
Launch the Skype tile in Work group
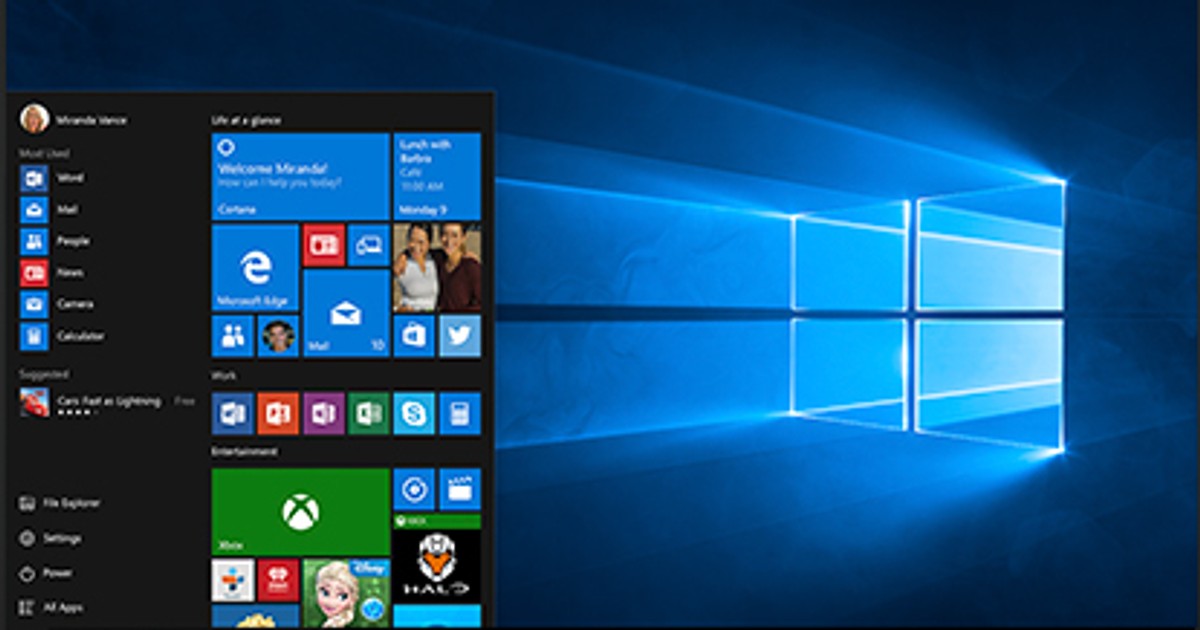click(x=414, y=413)
